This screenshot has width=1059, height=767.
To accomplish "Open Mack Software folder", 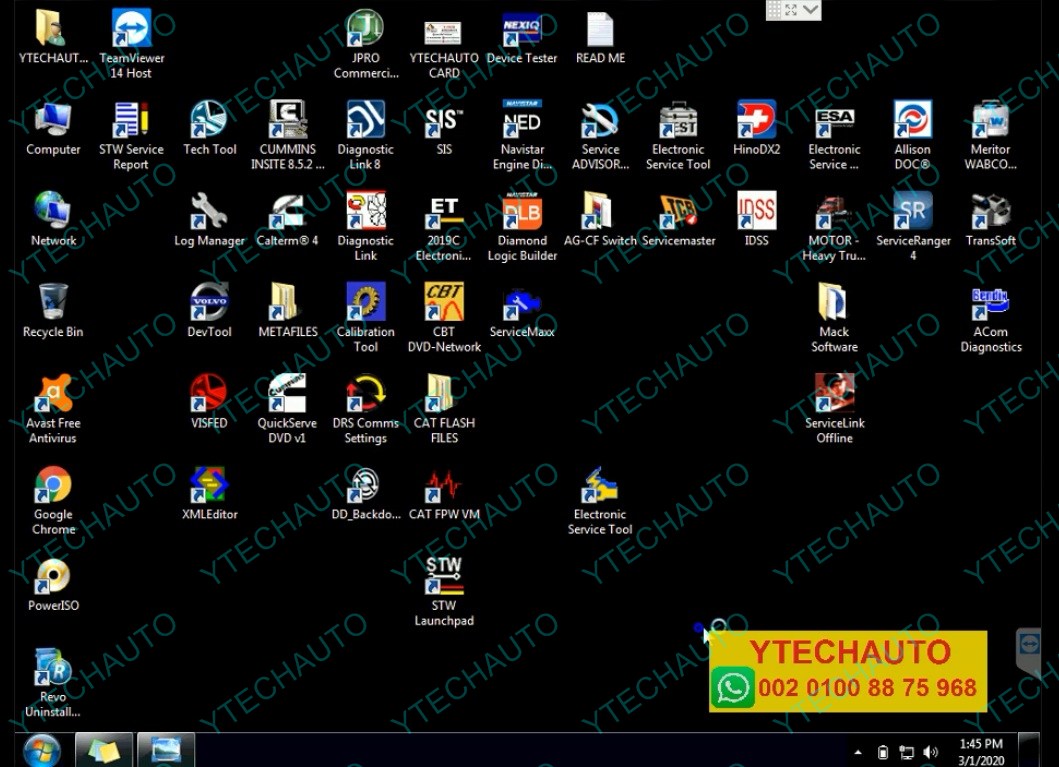I will [835, 317].
